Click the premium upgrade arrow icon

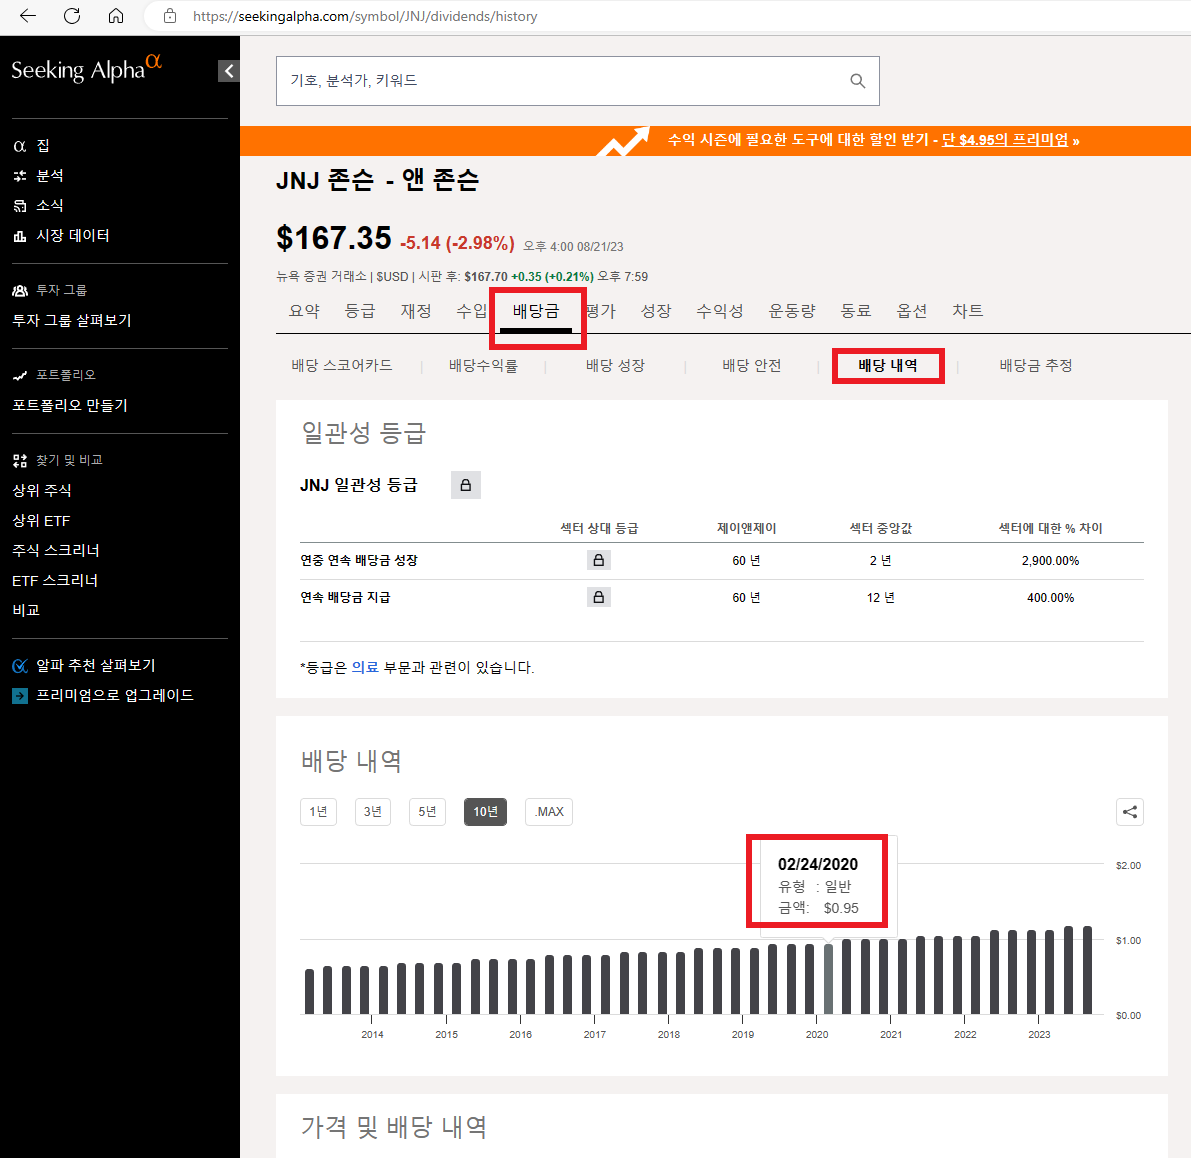(20, 696)
